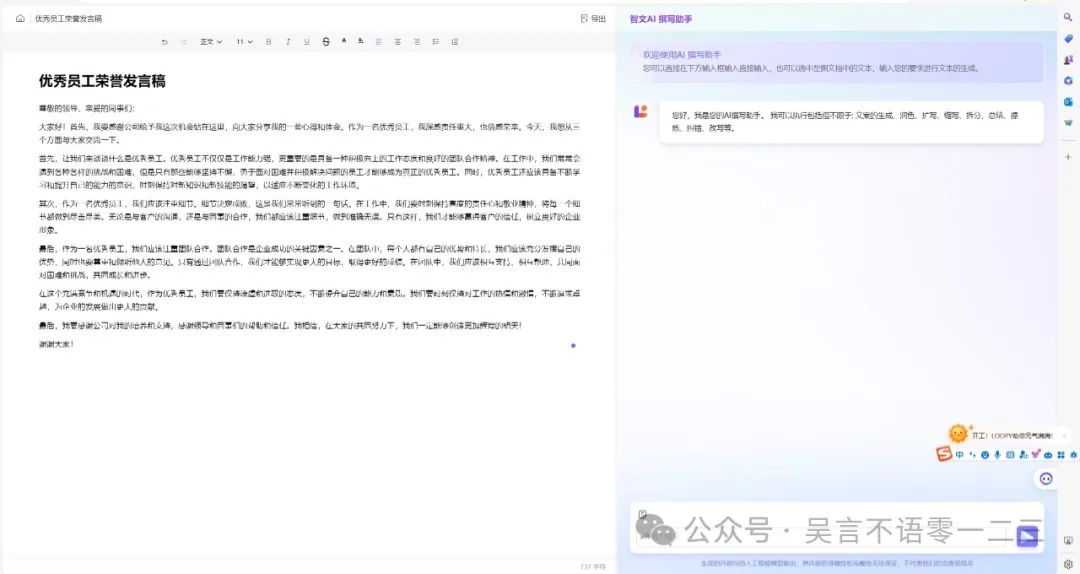1080x574 pixels.
Task: Click the punctuation mode icon on the Sogou bar
Action: (973, 455)
